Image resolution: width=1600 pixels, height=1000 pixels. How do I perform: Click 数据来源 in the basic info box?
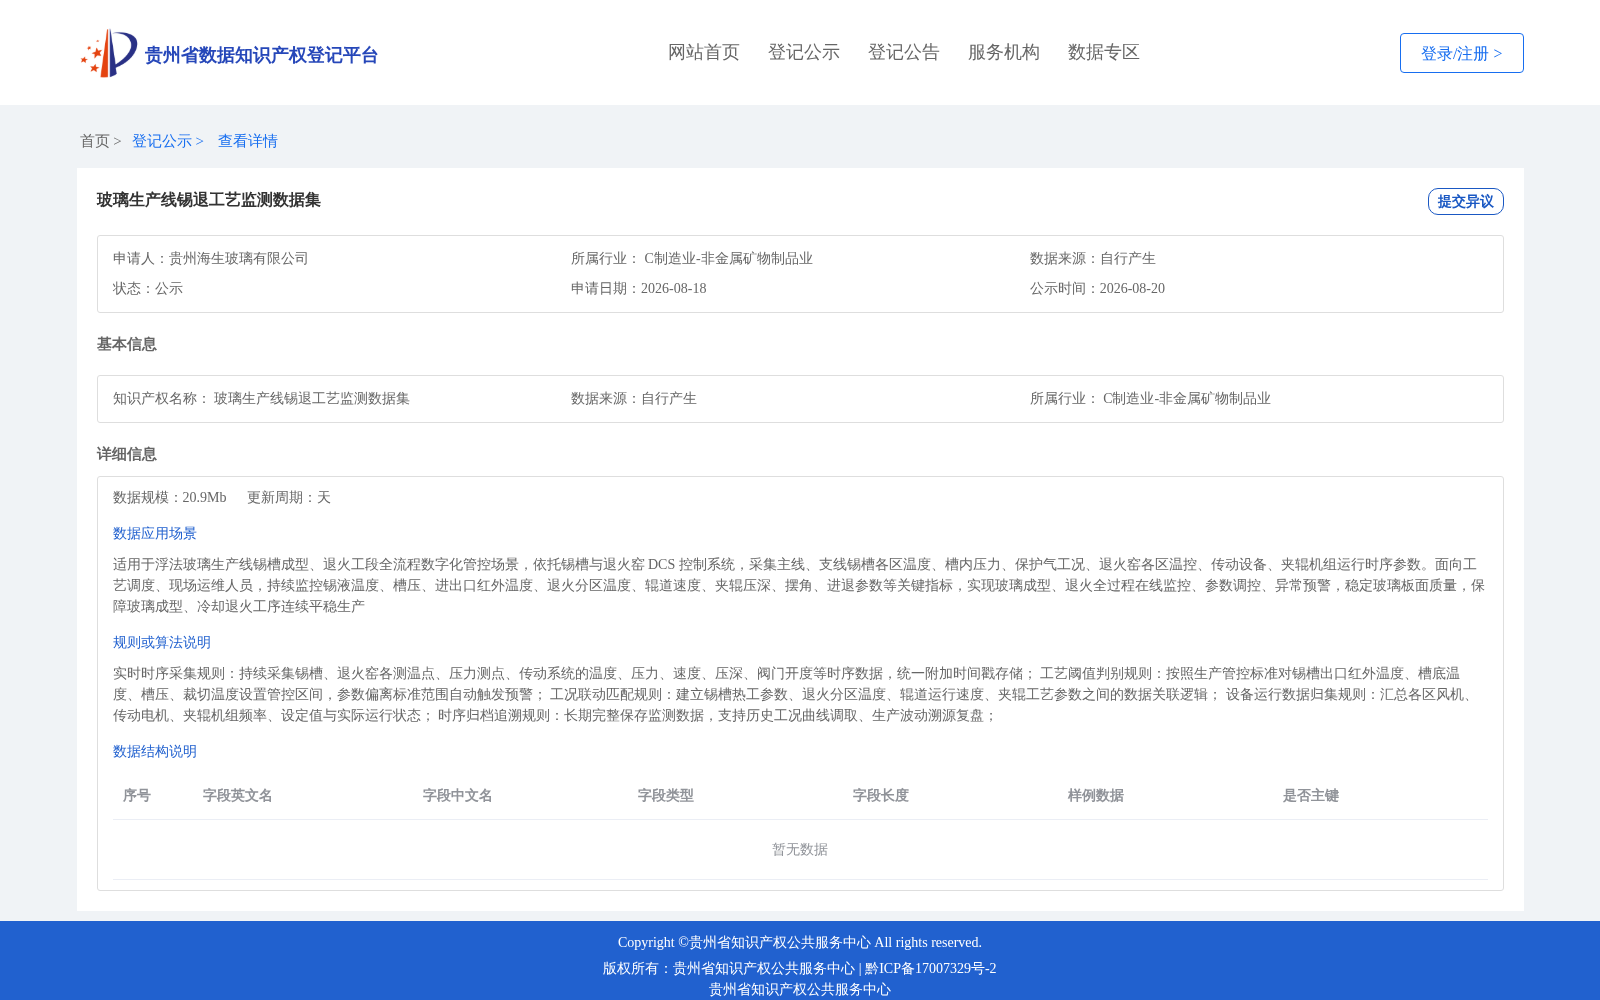tap(634, 398)
